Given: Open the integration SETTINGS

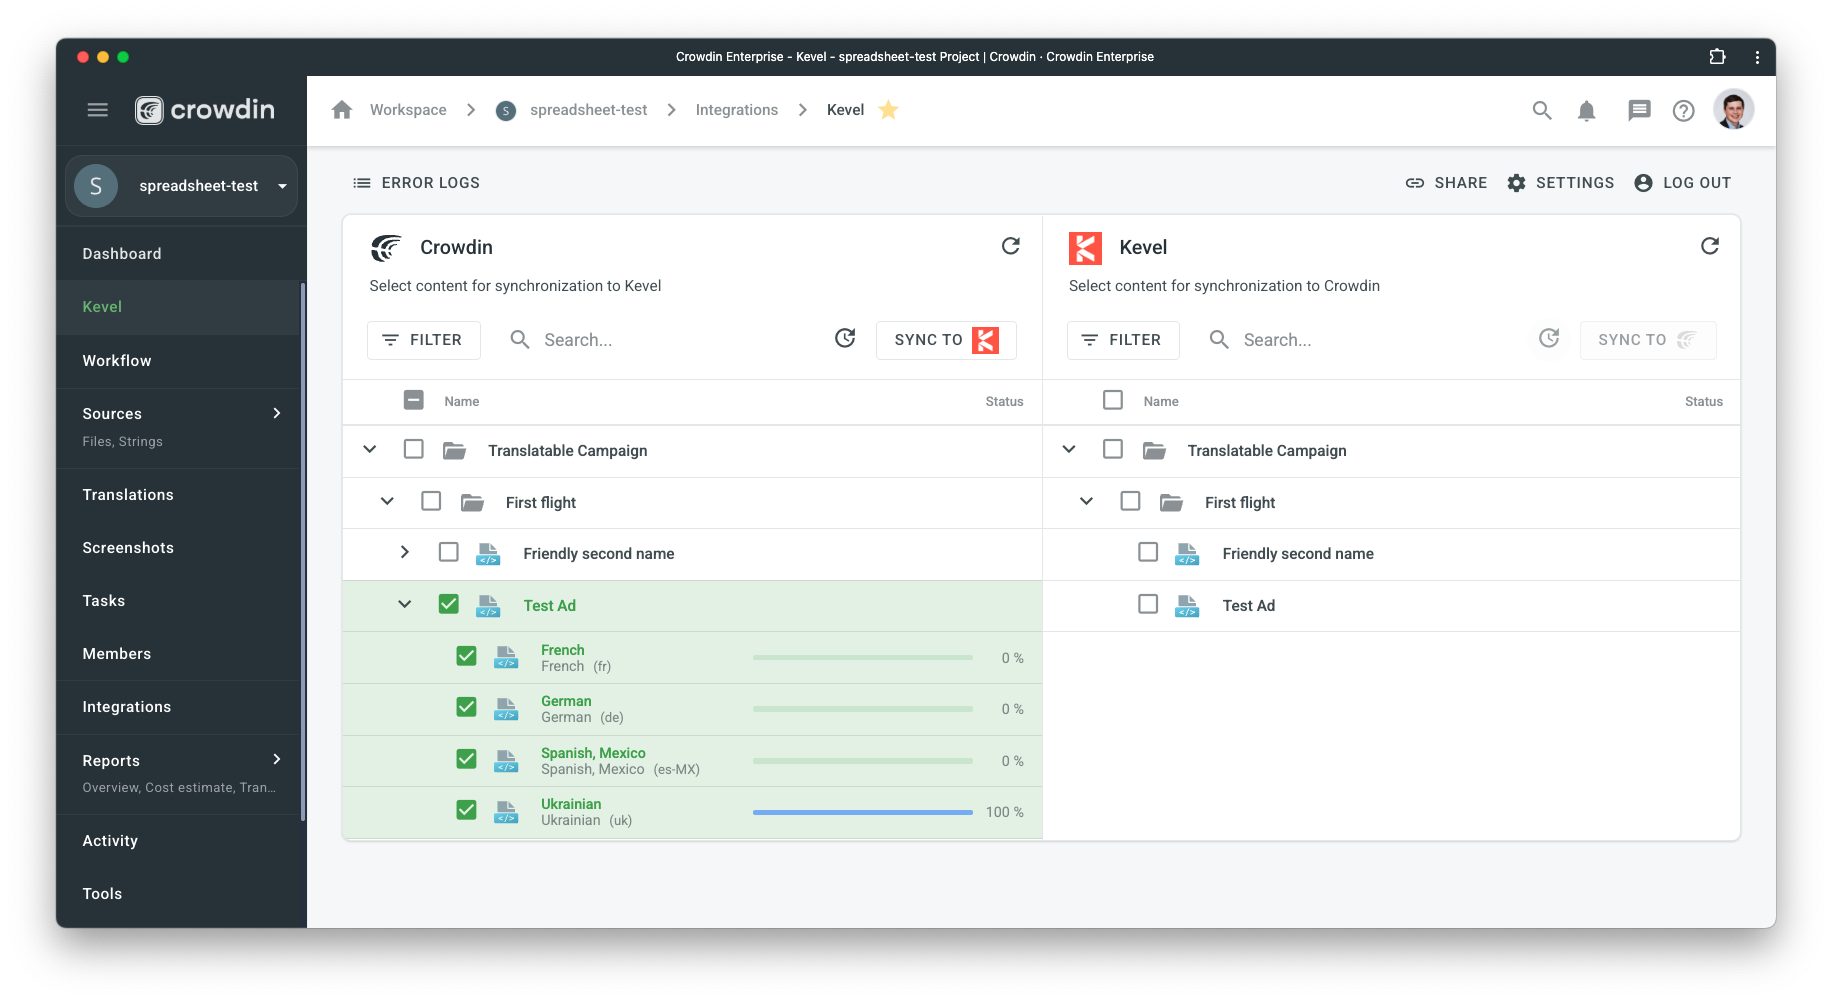Looking at the screenshot, I should click(x=1560, y=183).
